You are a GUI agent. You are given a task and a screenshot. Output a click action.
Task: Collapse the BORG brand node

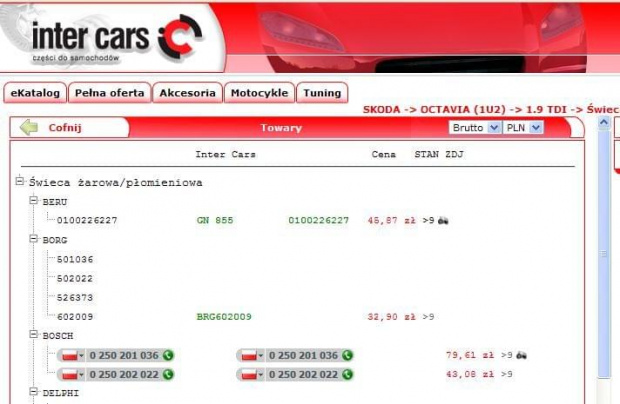(34, 239)
